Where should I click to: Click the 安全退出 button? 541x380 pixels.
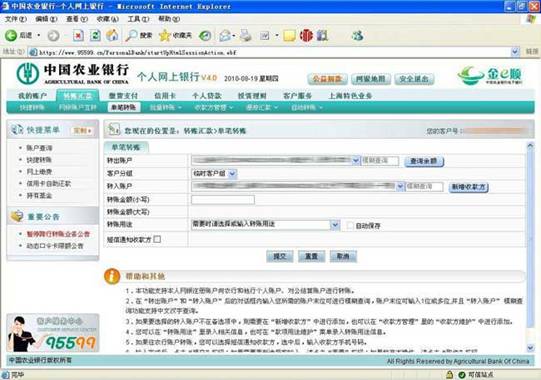(x=414, y=79)
